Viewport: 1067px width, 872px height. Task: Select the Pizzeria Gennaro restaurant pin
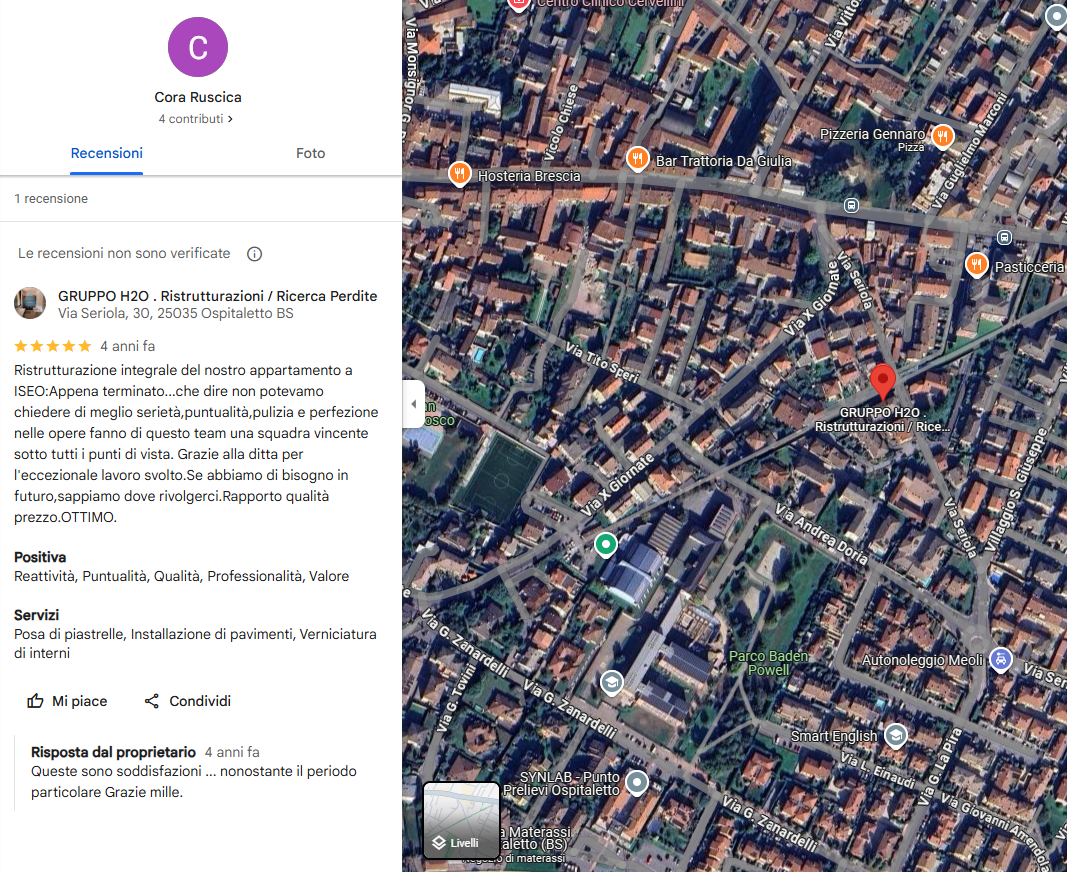point(942,136)
